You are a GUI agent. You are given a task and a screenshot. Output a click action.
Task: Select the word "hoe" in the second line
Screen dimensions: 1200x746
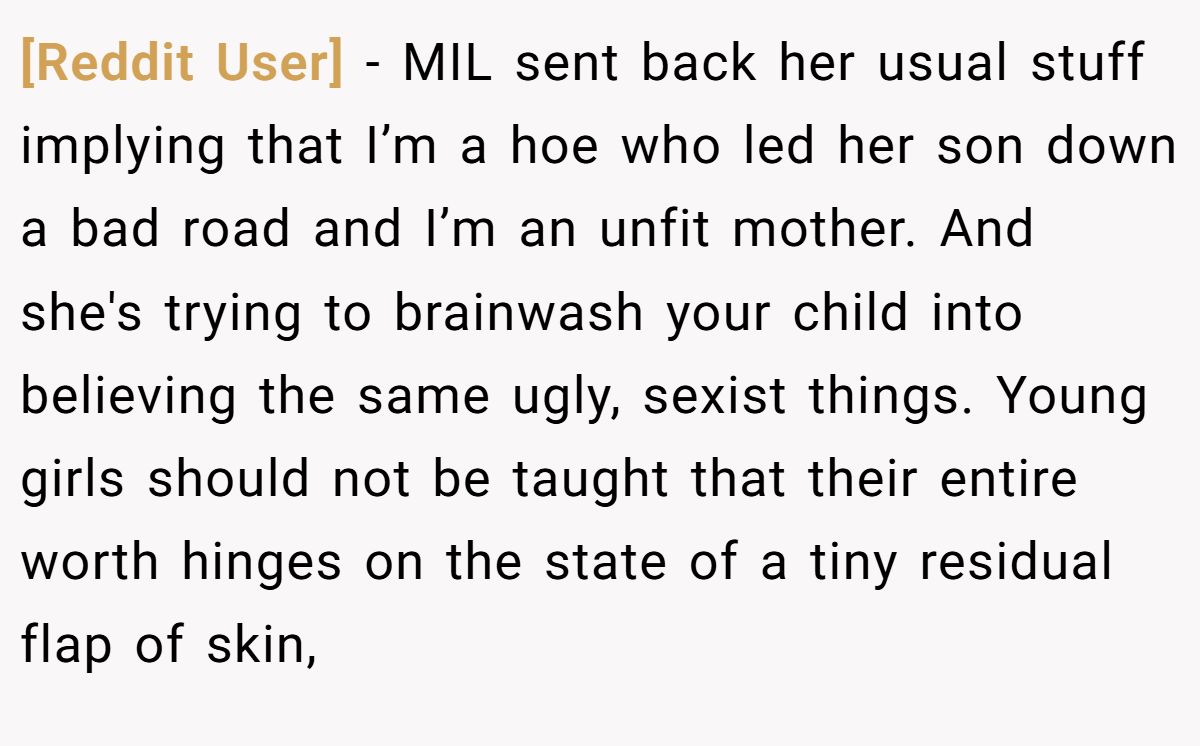[x=554, y=146]
